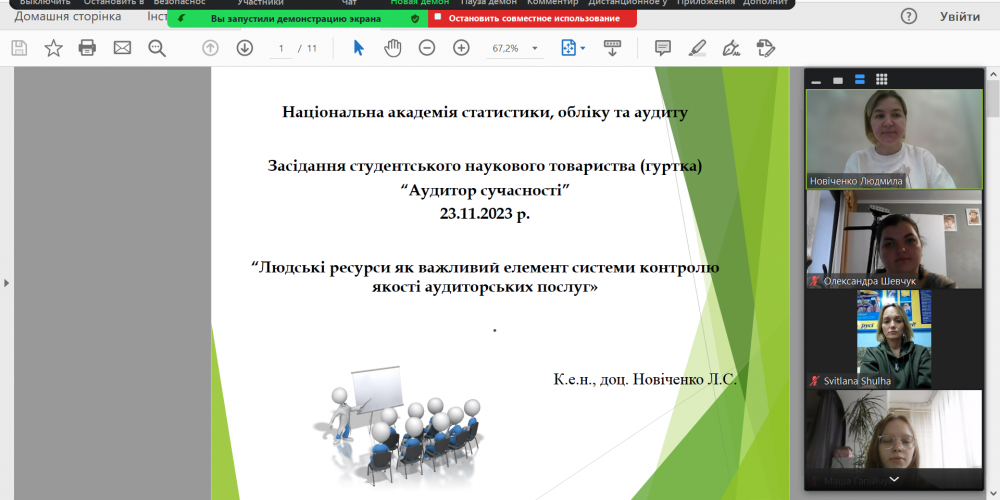The image size is (1000, 500).
Task: Send the document by email envelope icon
Action: click(122, 48)
